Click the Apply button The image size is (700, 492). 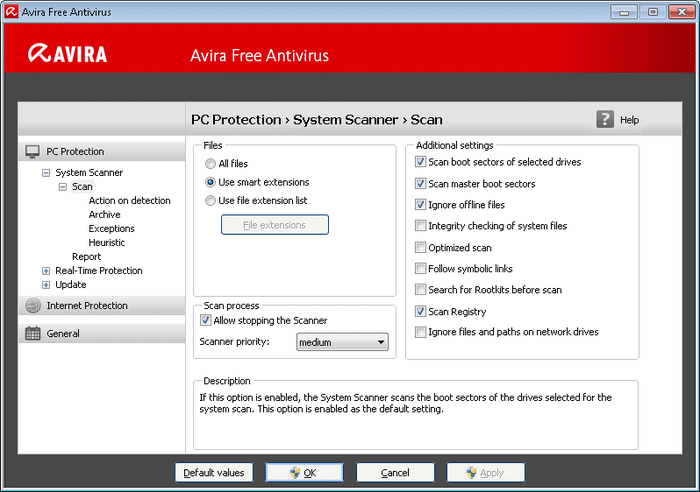pyautogui.click(x=486, y=472)
